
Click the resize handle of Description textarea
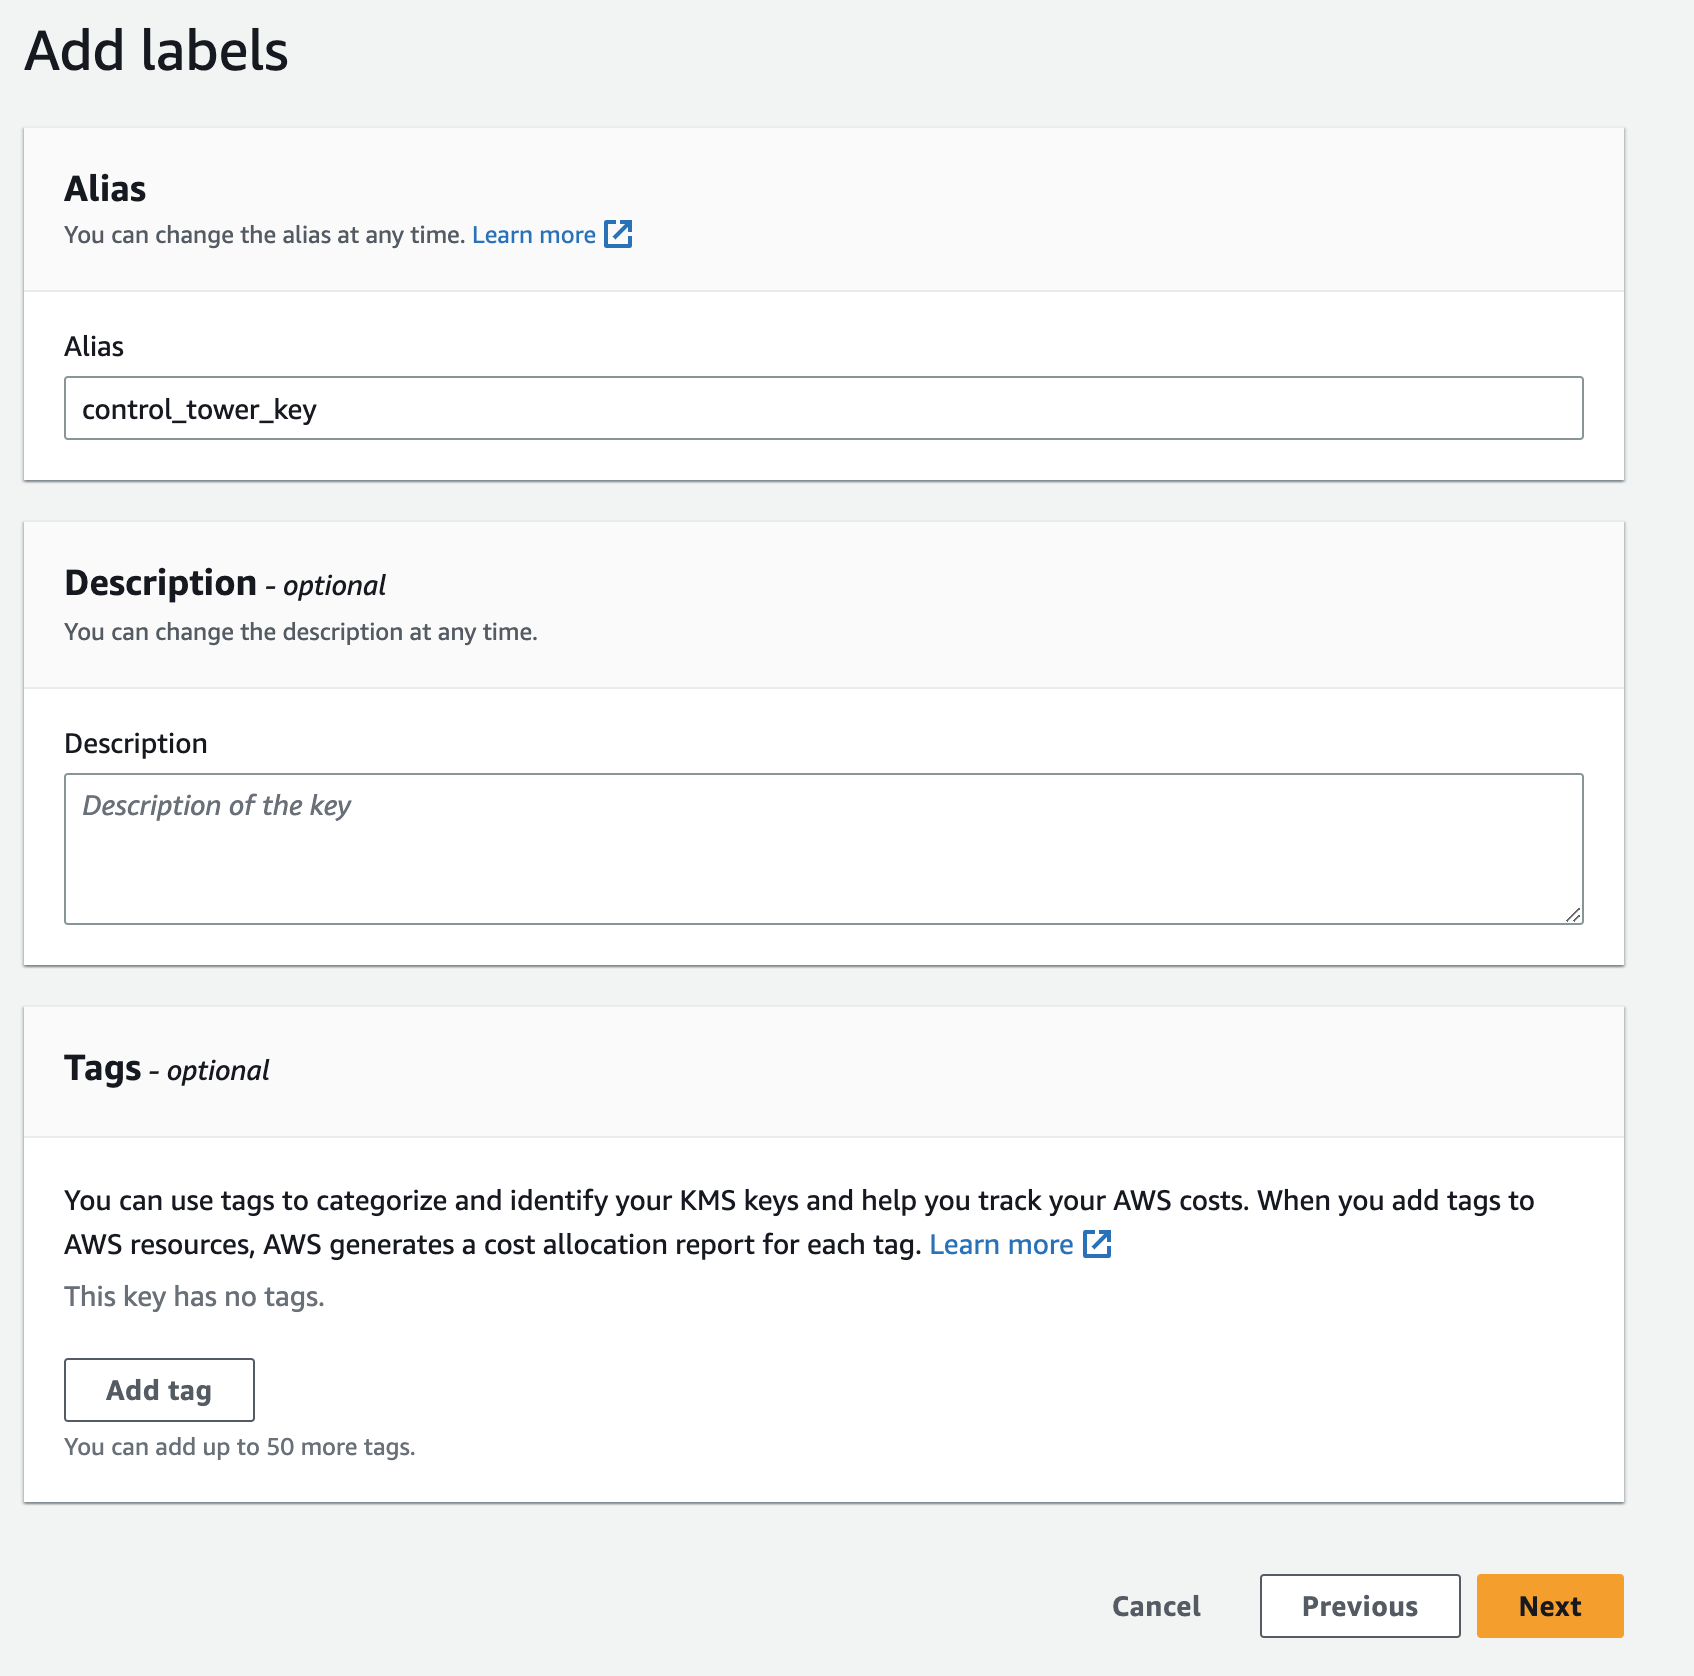coord(1572,914)
